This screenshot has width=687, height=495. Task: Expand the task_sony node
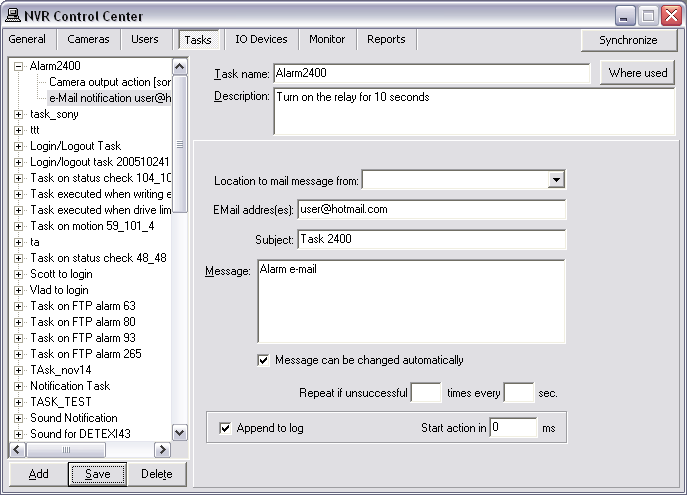point(18,114)
